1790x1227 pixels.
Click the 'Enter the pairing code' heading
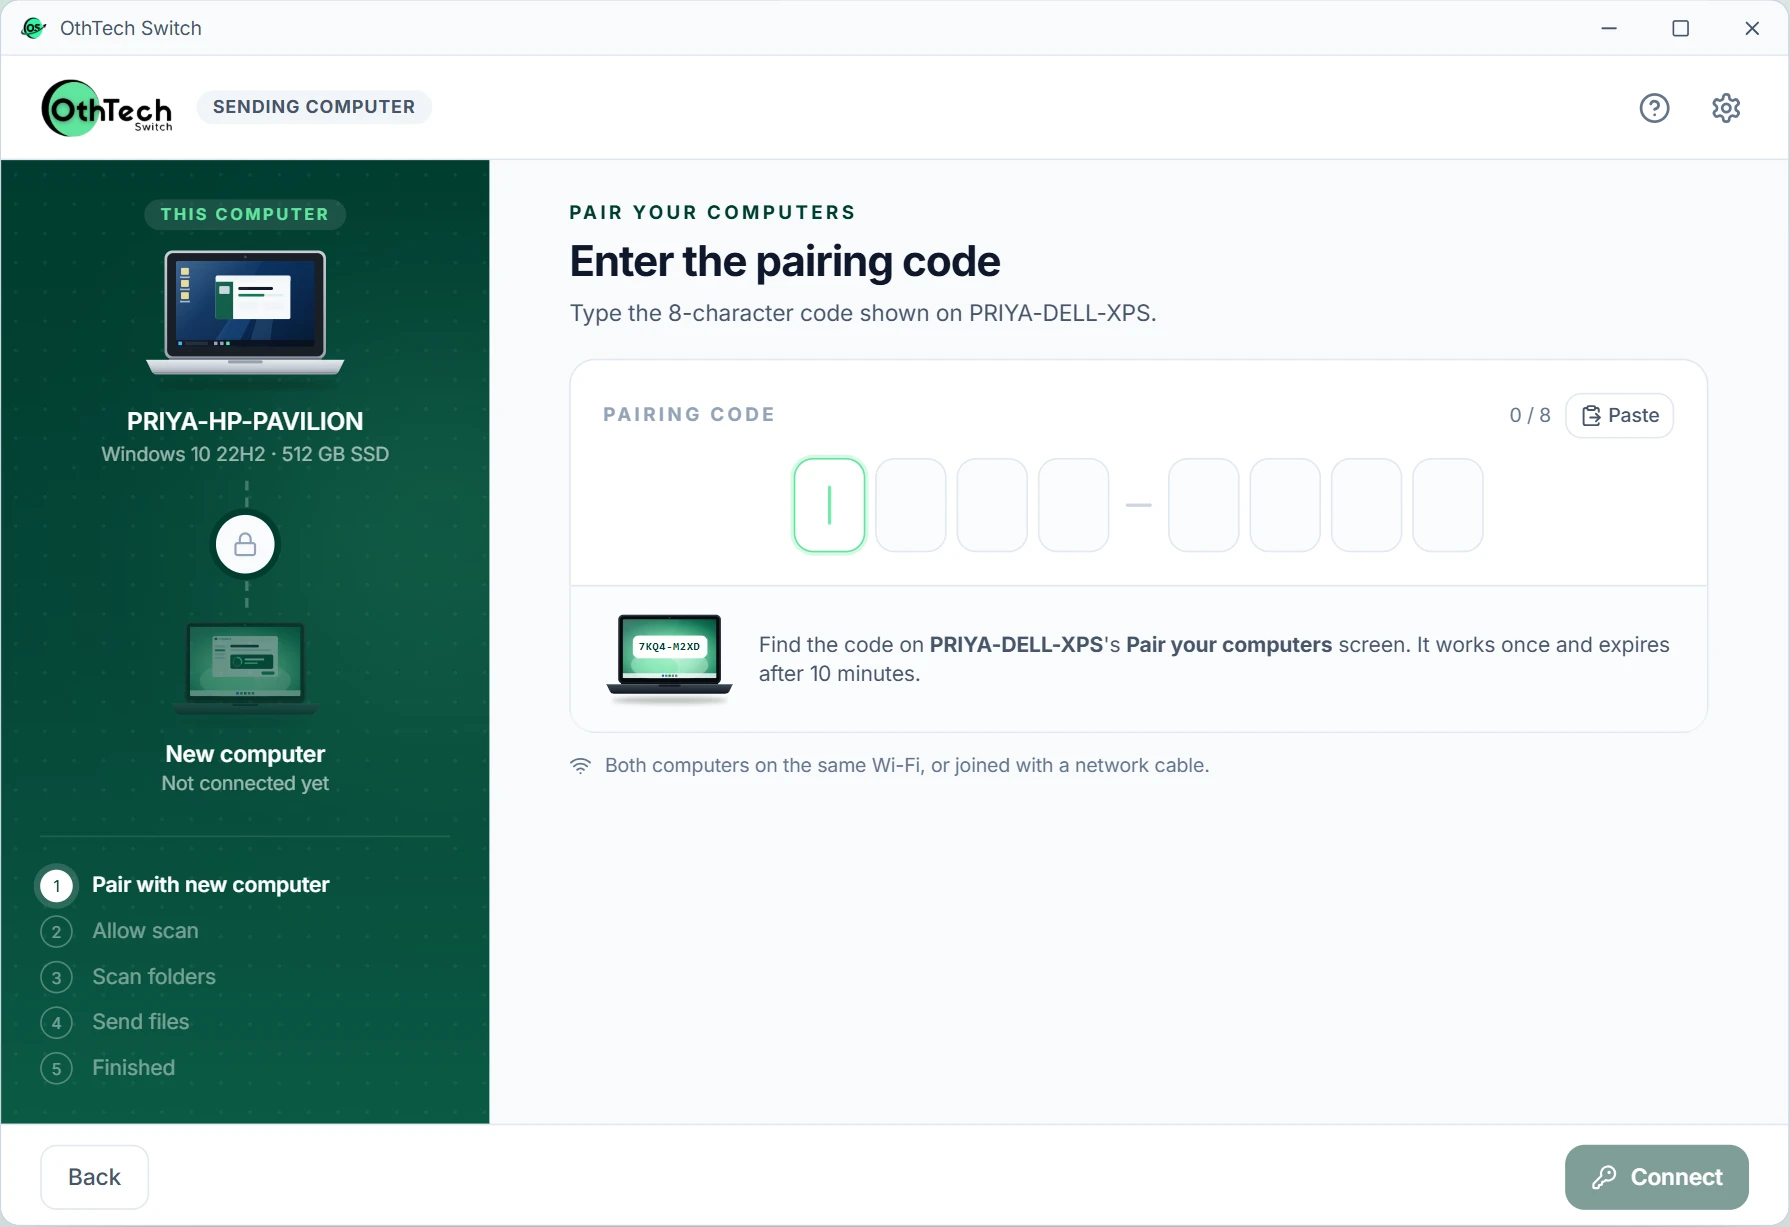(785, 262)
